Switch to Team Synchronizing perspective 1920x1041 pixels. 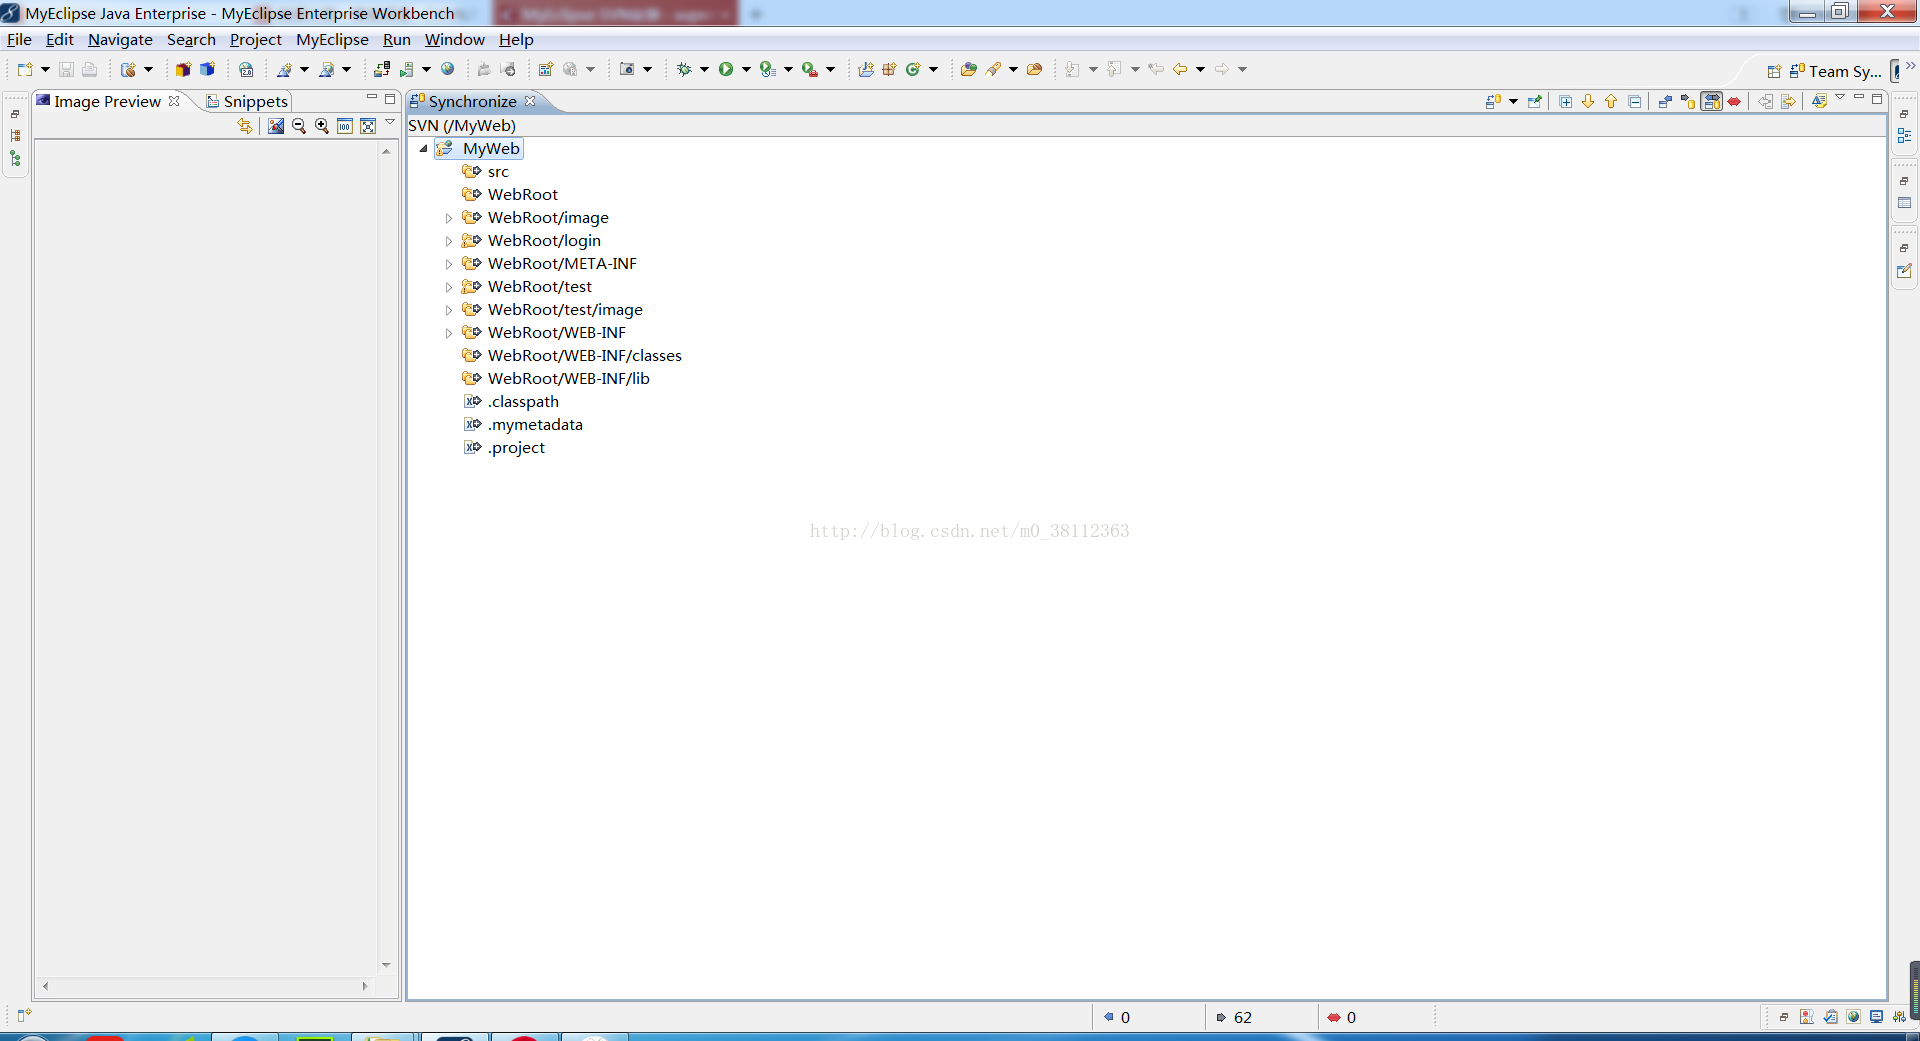coord(1835,71)
